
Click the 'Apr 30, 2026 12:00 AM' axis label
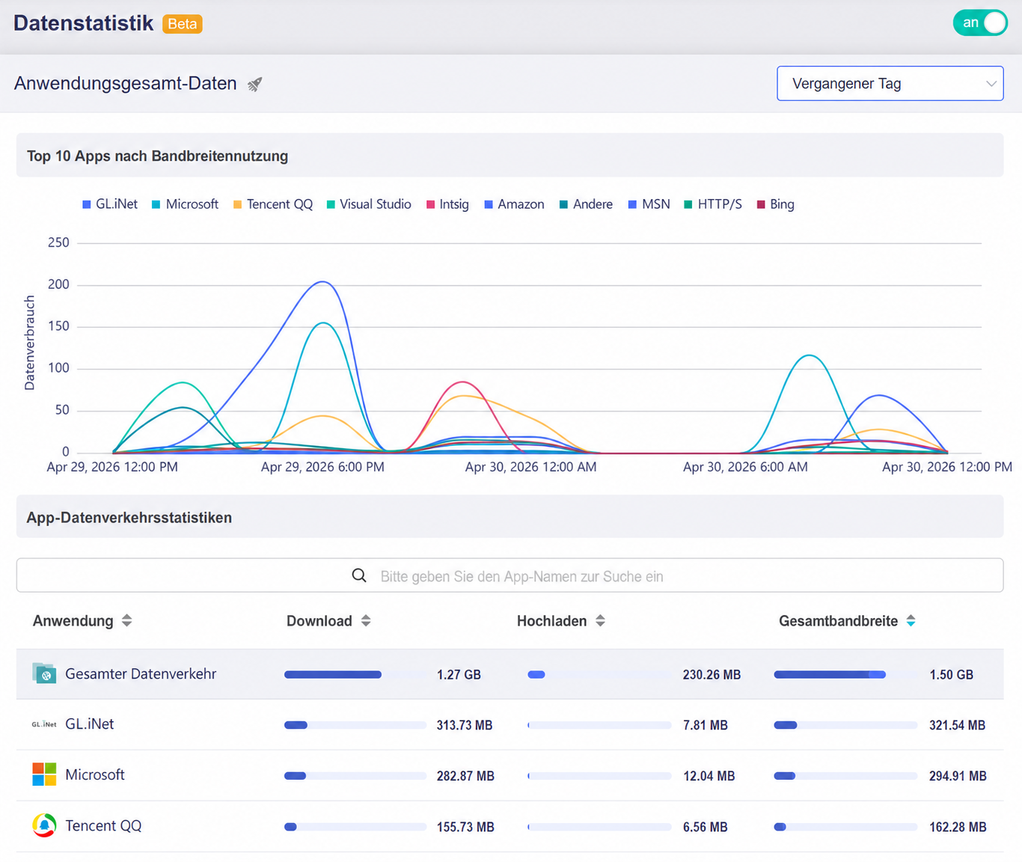tap(531, 467)
